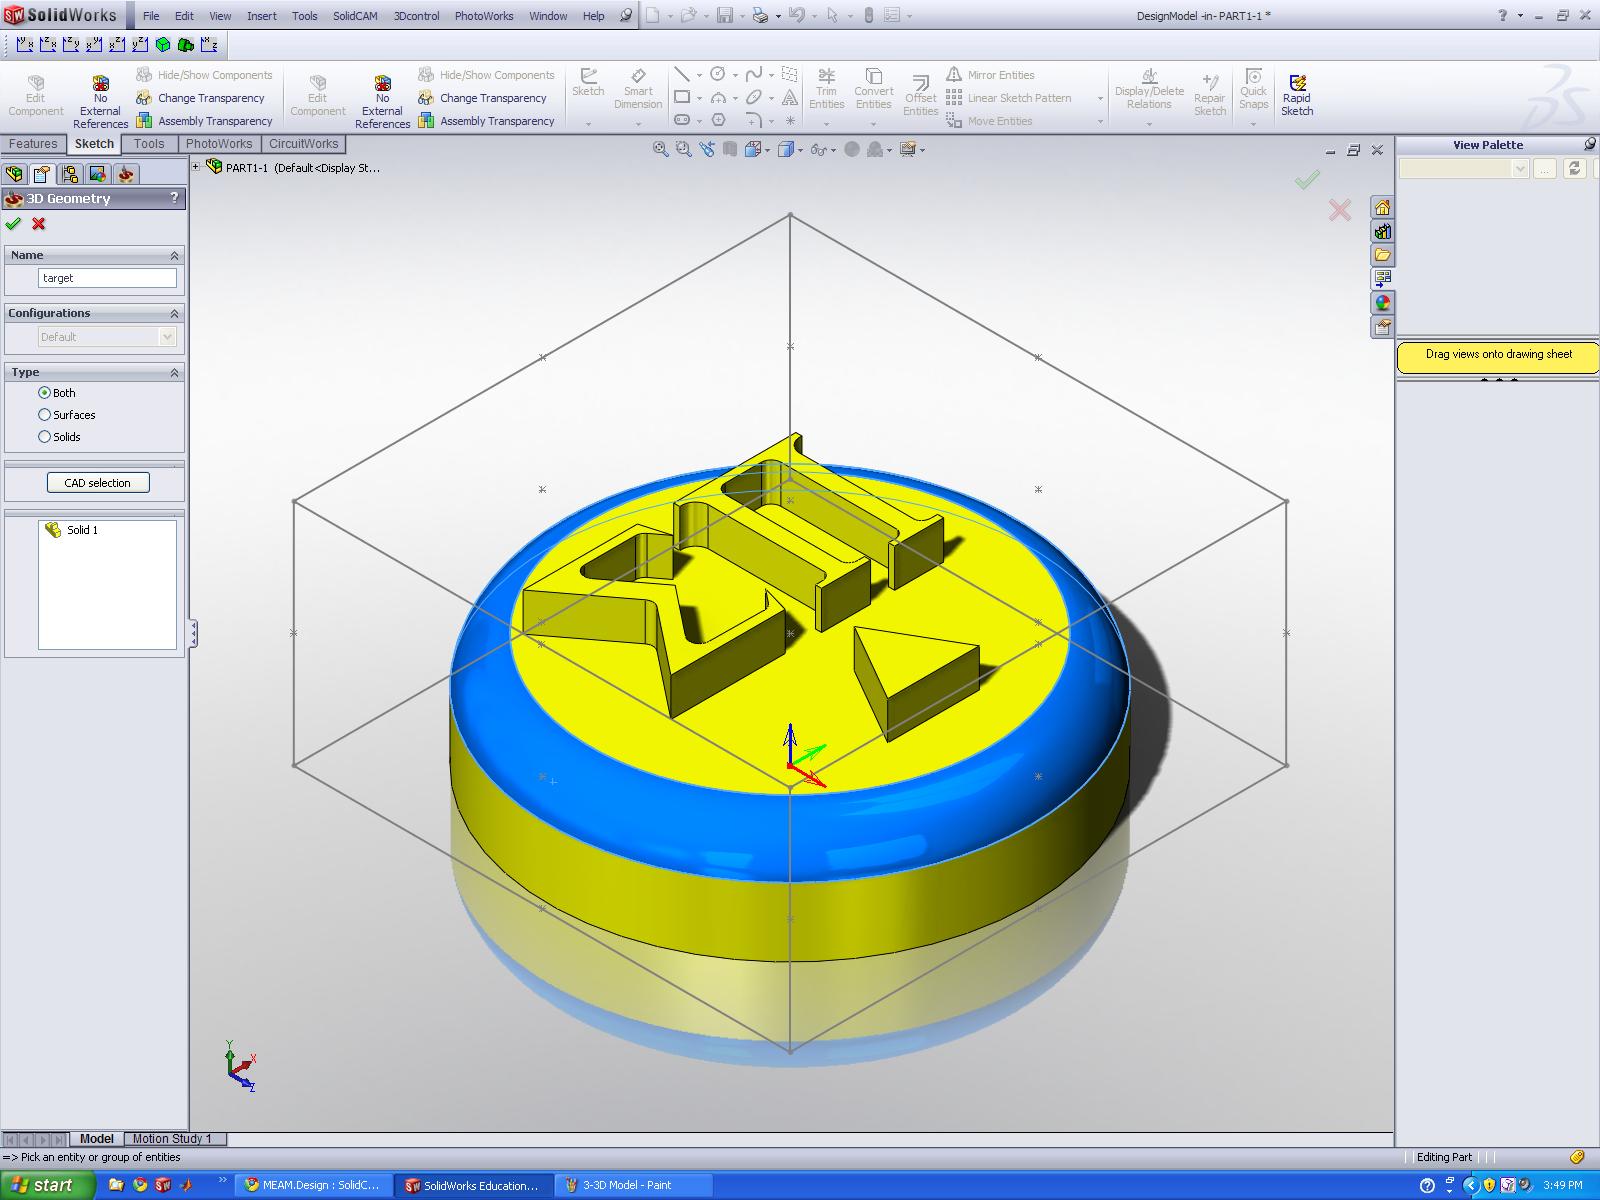This screenshot has height=1200, width=1600.
Task: Open the Display Style dropdown arrow
Action: click(800, 150)
